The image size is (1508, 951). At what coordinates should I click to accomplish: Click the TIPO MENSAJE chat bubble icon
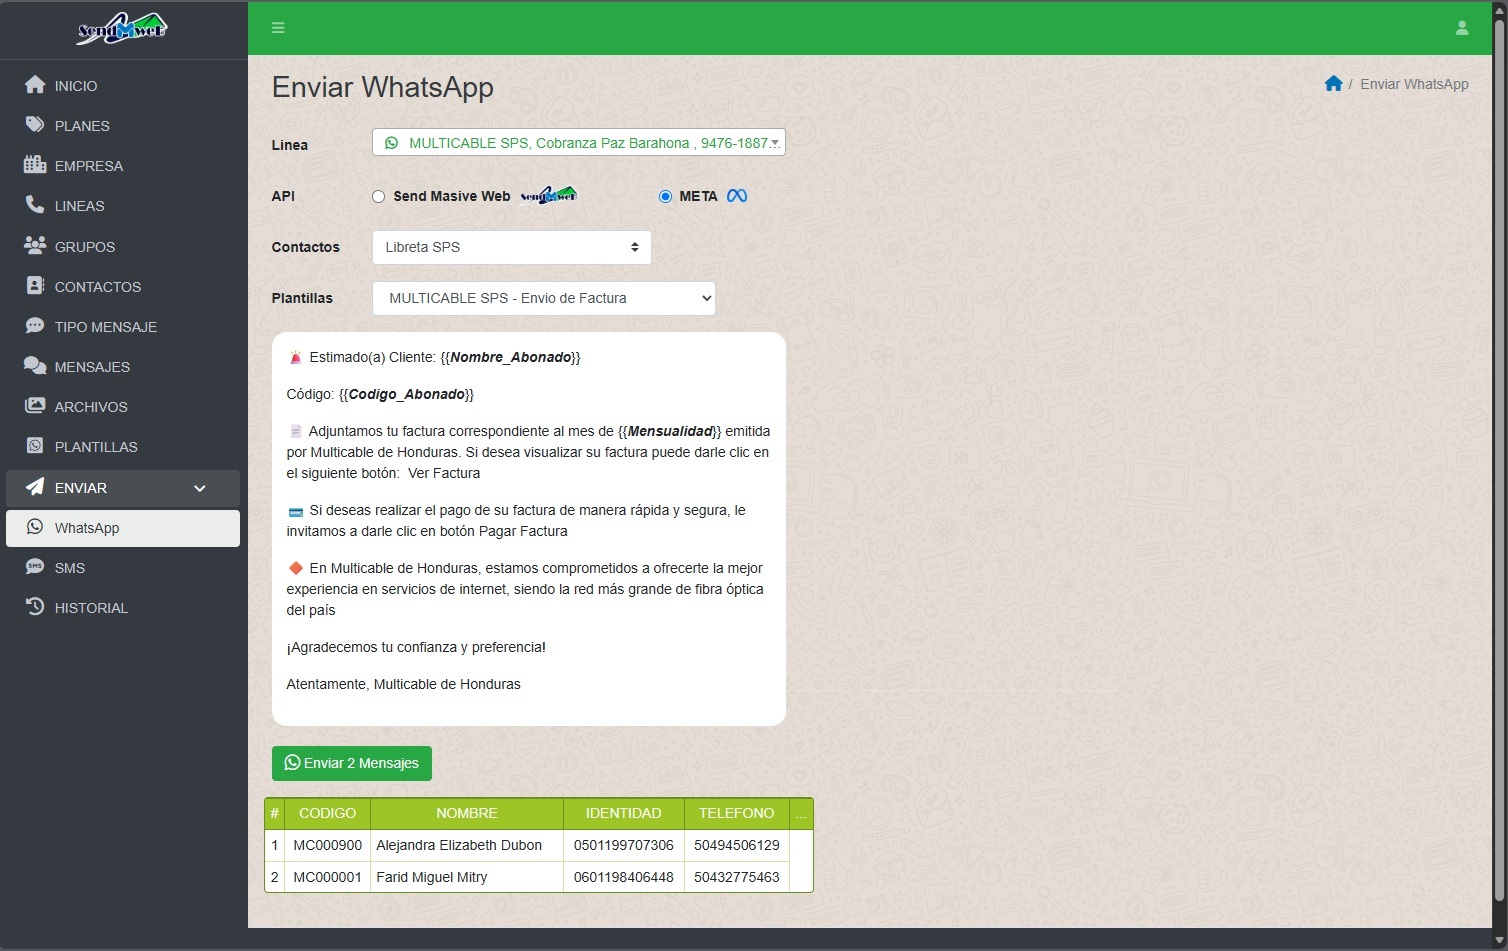click(x=35, y=326)
